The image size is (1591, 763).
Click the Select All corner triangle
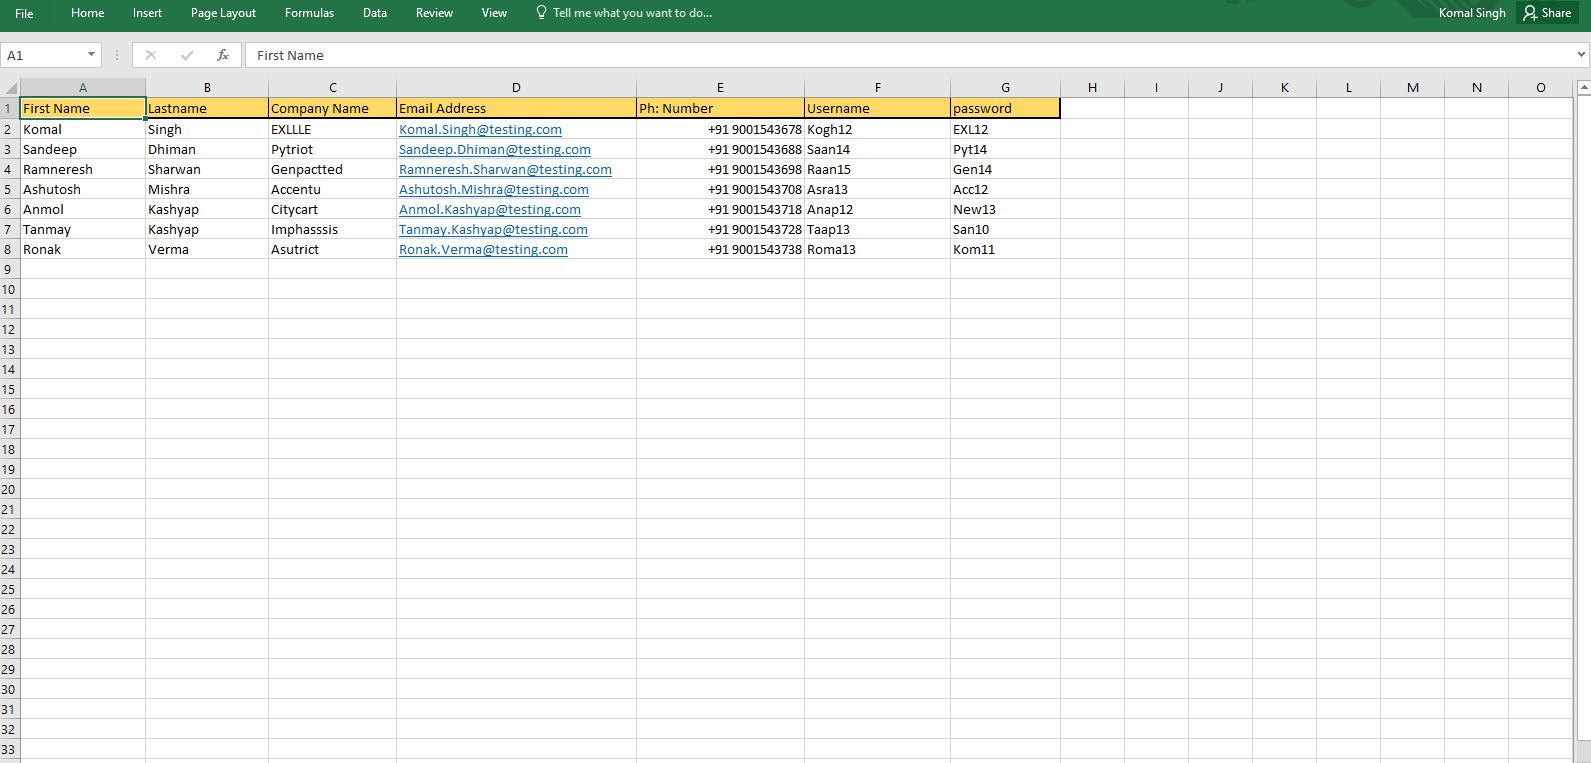10,87
